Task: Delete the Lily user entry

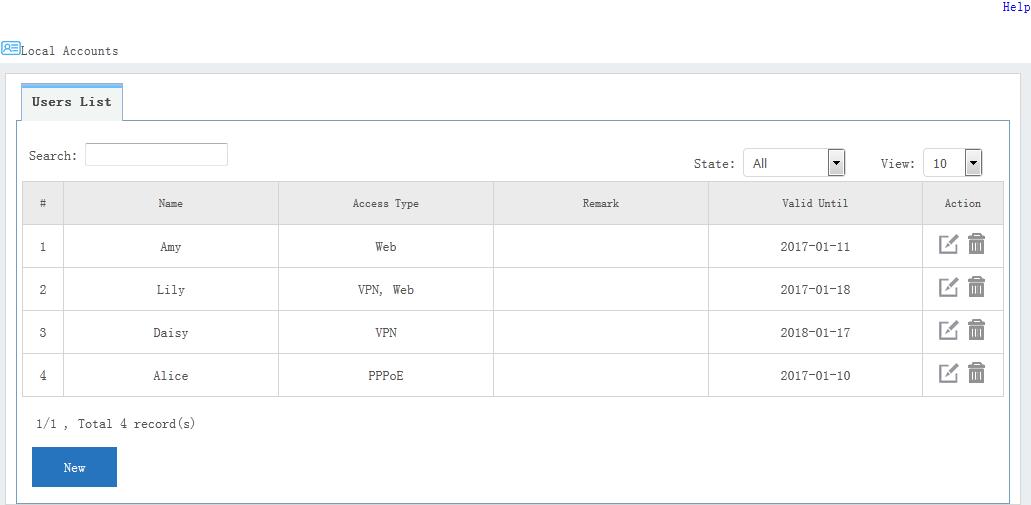Action: 977,287
